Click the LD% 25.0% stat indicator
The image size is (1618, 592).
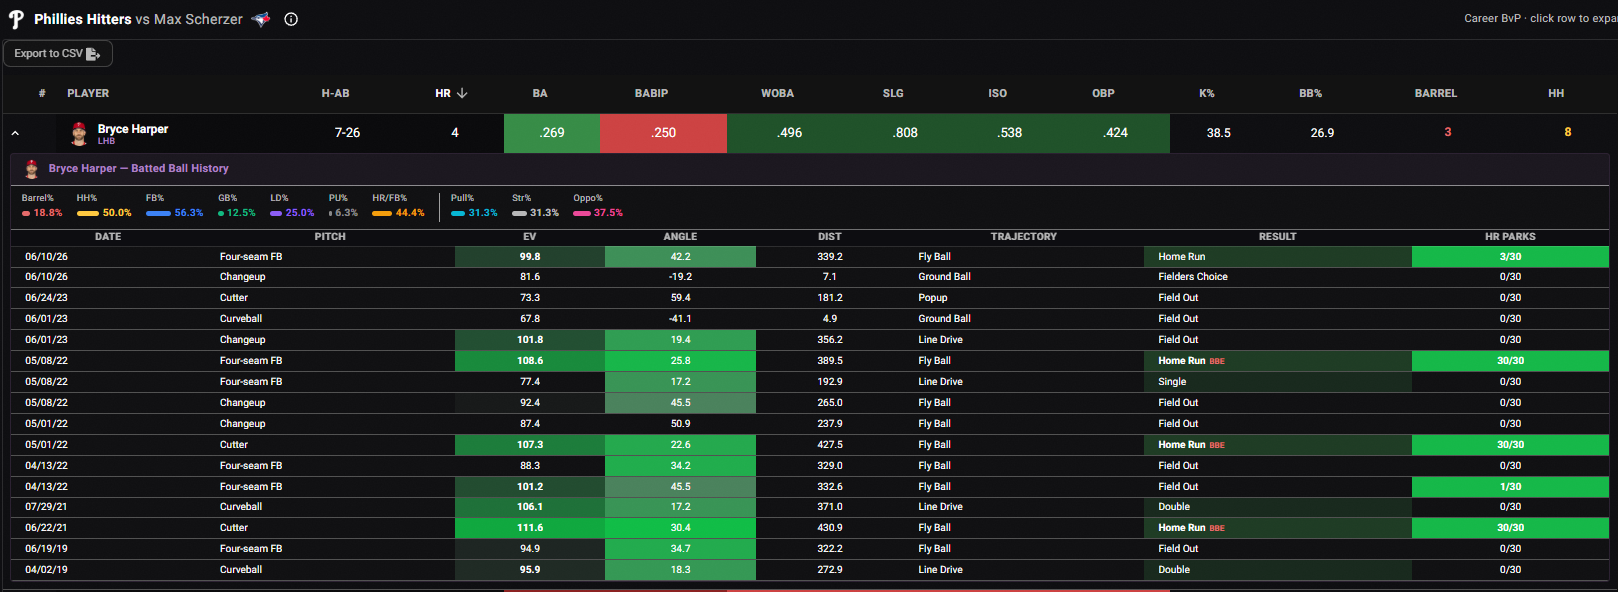pos(292,206)
